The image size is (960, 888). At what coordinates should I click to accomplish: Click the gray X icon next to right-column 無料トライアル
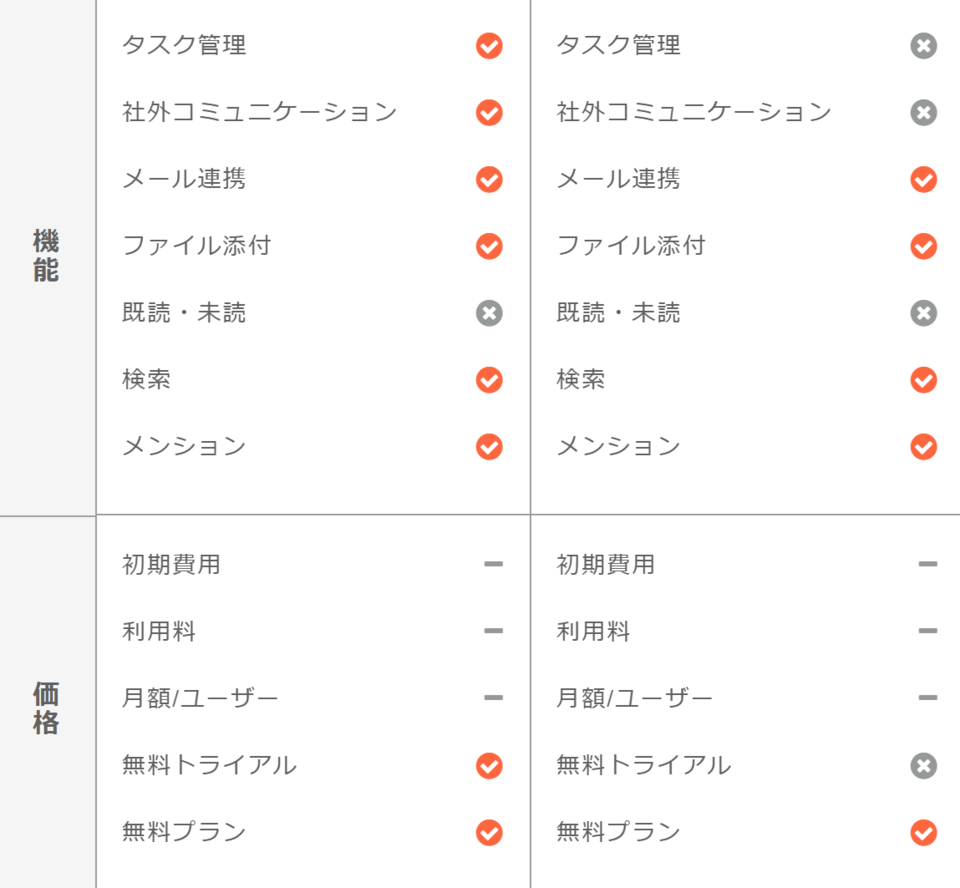923,766
